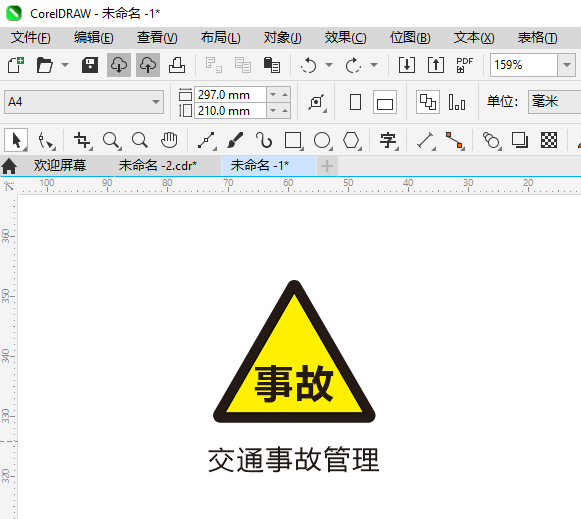581x519 pixels.
Task: Toggle apply size to all pages
Action: click(x=428, y=102)
